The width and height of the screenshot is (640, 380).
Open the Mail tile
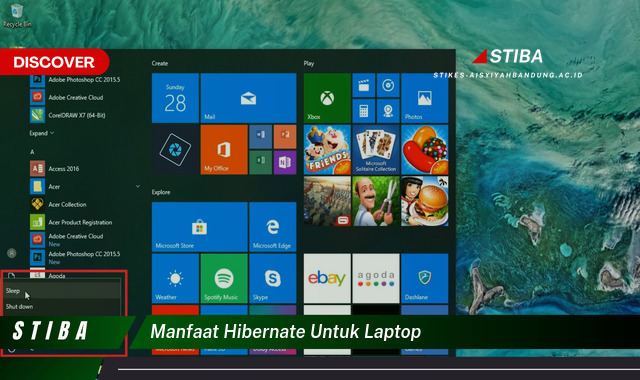248,98
